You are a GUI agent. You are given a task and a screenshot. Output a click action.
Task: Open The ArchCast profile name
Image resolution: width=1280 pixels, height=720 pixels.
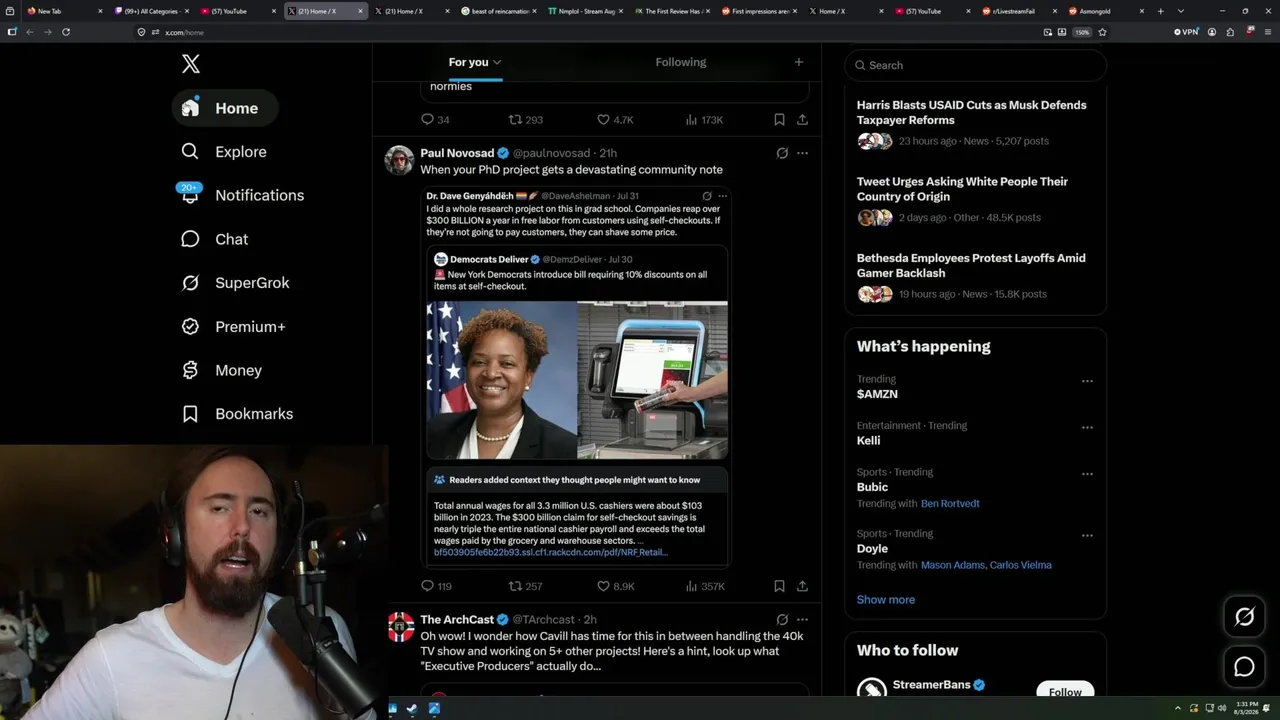pyautogui.click(x=457, y=619)
